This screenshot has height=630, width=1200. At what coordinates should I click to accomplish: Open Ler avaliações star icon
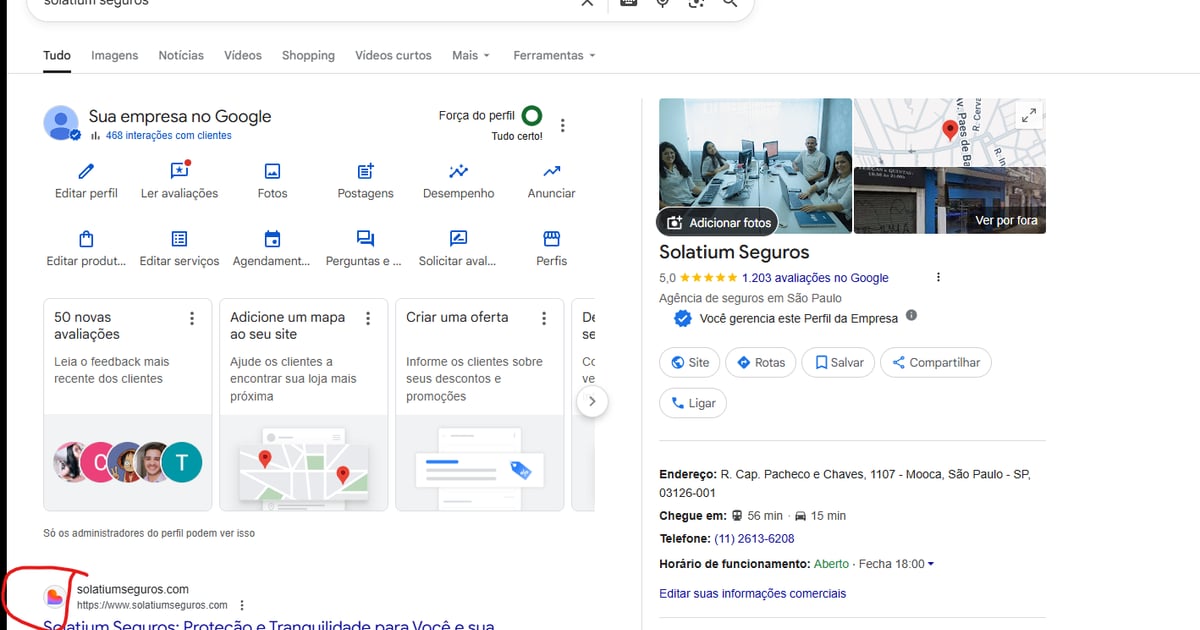(179, 171)
